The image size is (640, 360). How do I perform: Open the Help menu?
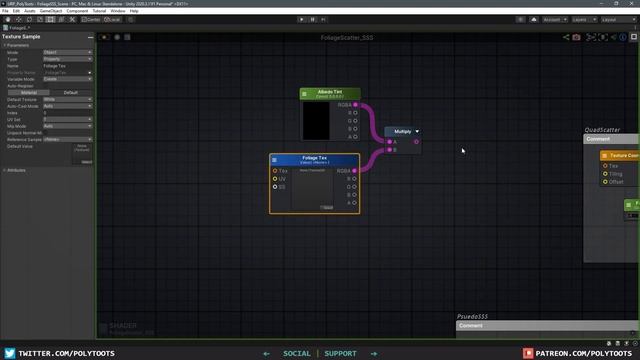point(134,11)
